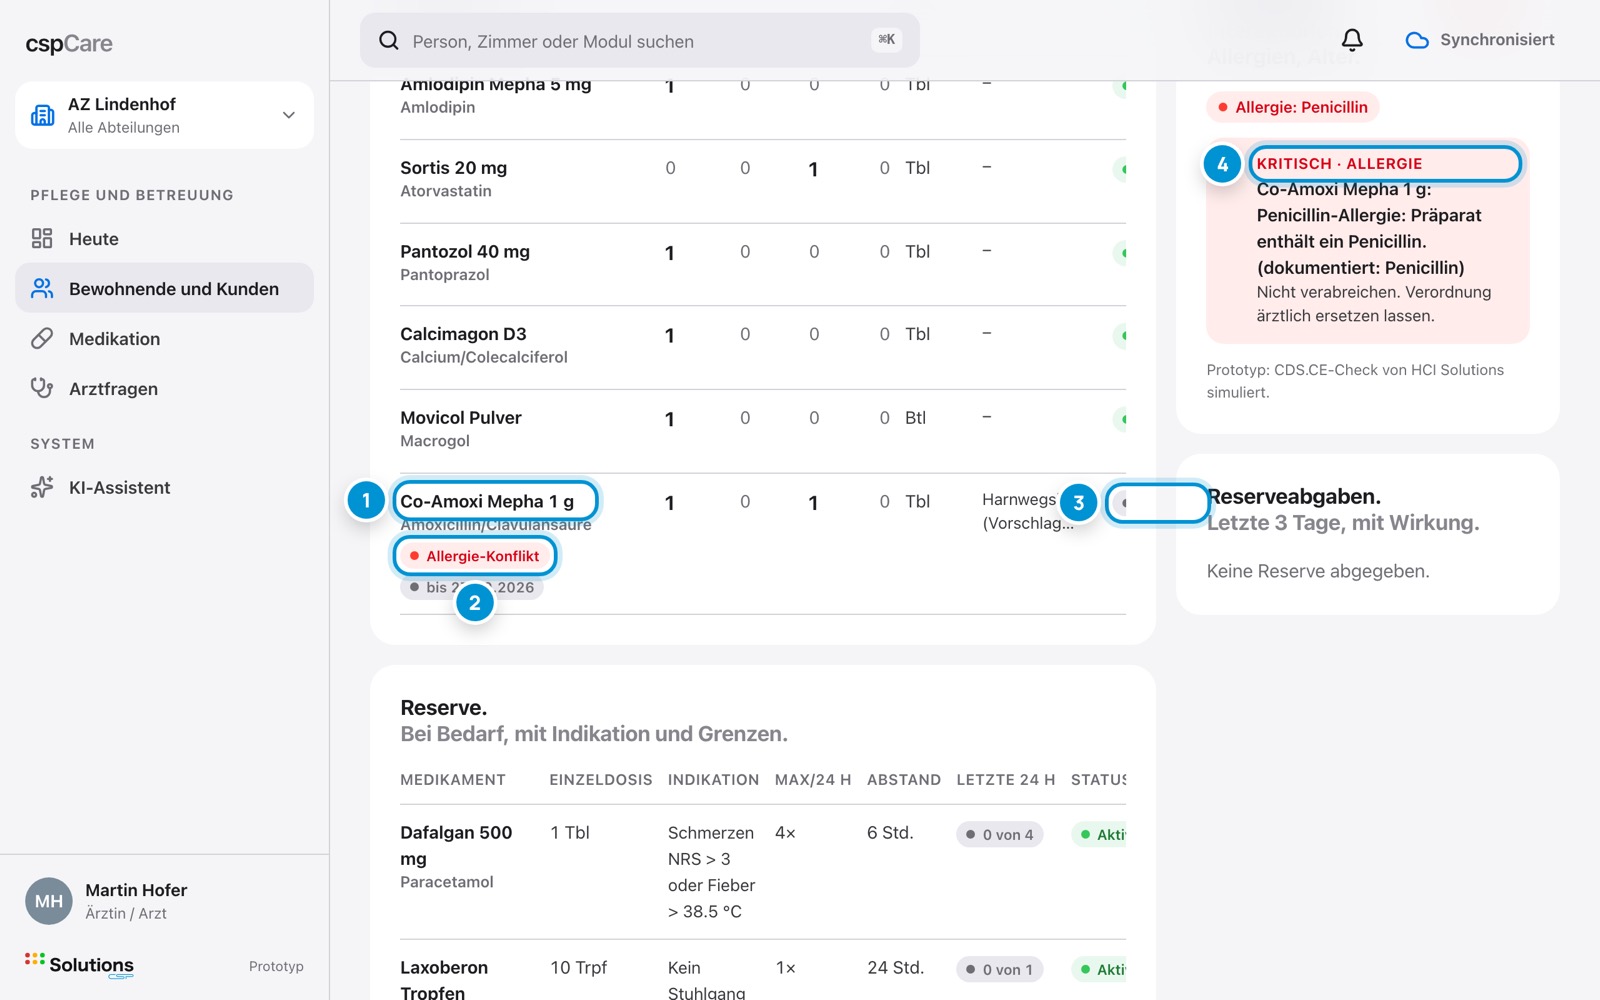Click the Dafalgan 500 mg reserve entry
The width and height of the screenshot is (1600, 1000).
456,846
